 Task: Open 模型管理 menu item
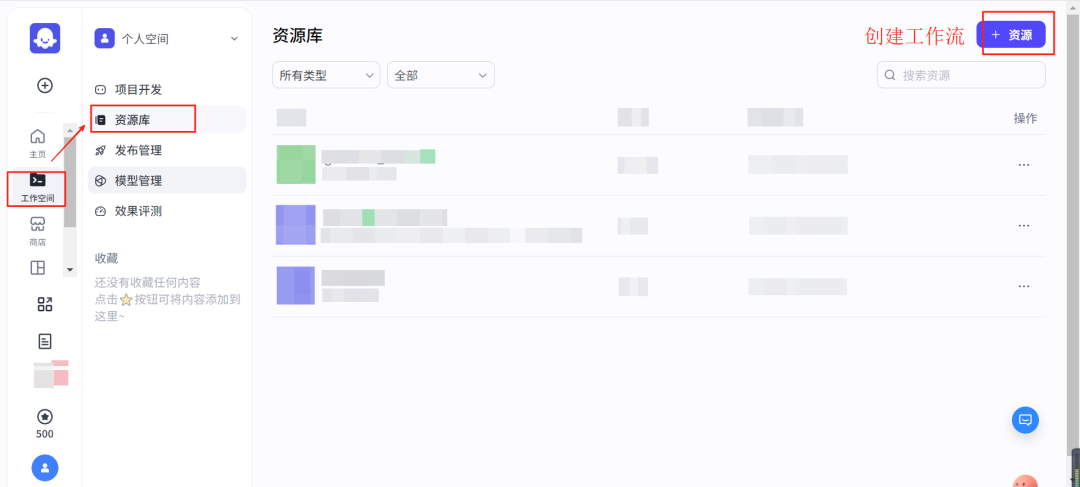tap(137, 181)
